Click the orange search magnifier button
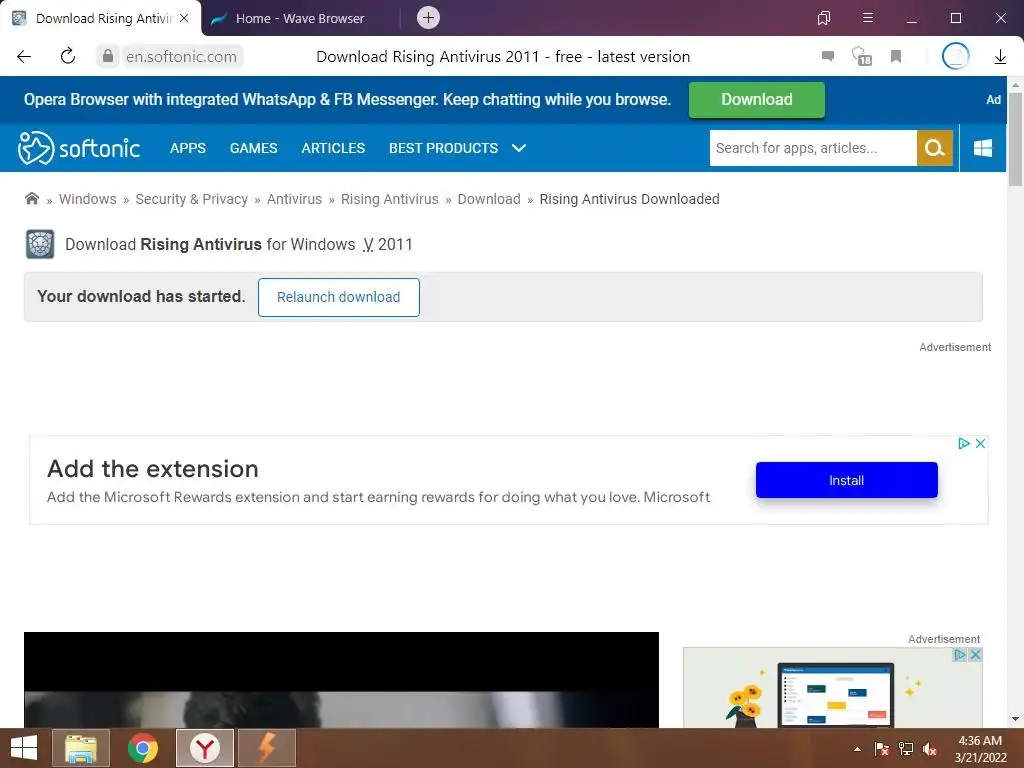Screen dimensions: 1024x768 [935, 148]
